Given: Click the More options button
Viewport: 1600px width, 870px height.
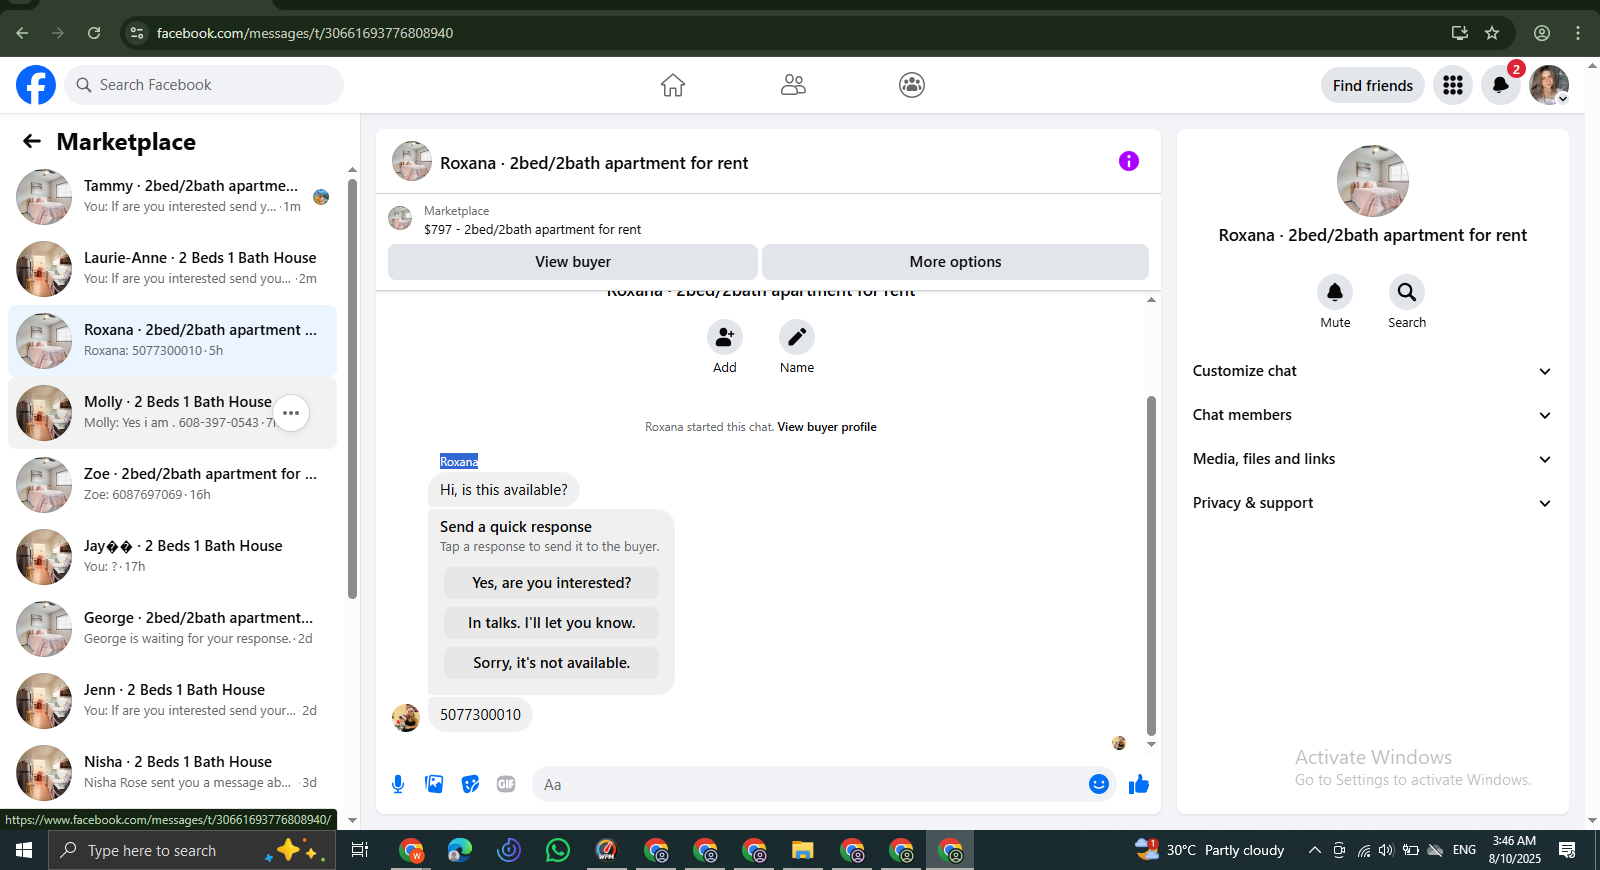Looking at the screenshot, I should pos(955,262).
